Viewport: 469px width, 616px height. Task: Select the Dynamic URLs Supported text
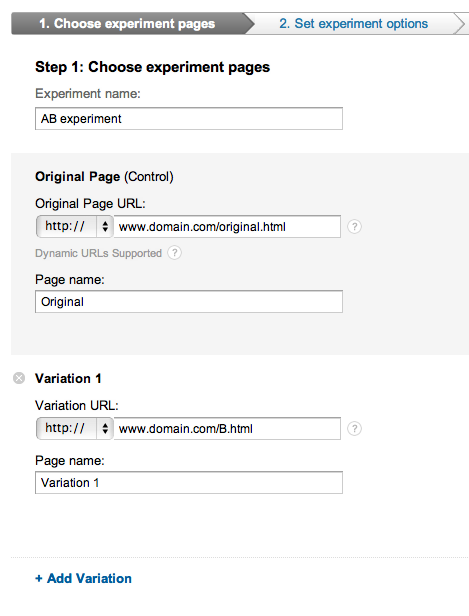click(98, 253)
